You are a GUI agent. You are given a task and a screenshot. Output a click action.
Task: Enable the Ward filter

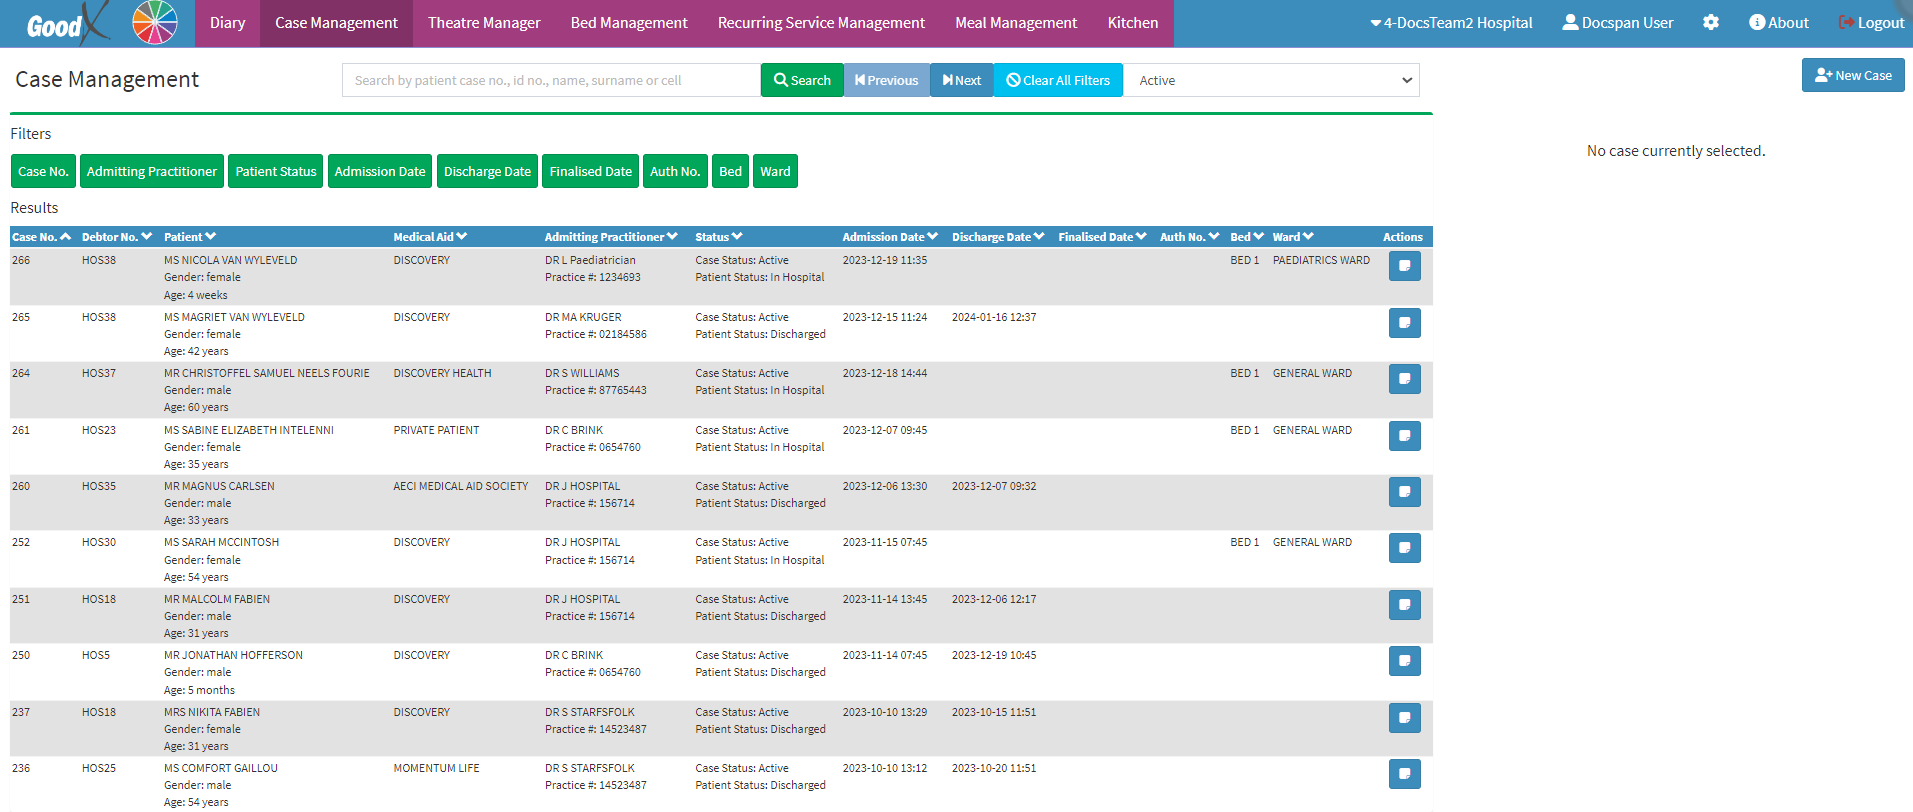click(775, 171)
